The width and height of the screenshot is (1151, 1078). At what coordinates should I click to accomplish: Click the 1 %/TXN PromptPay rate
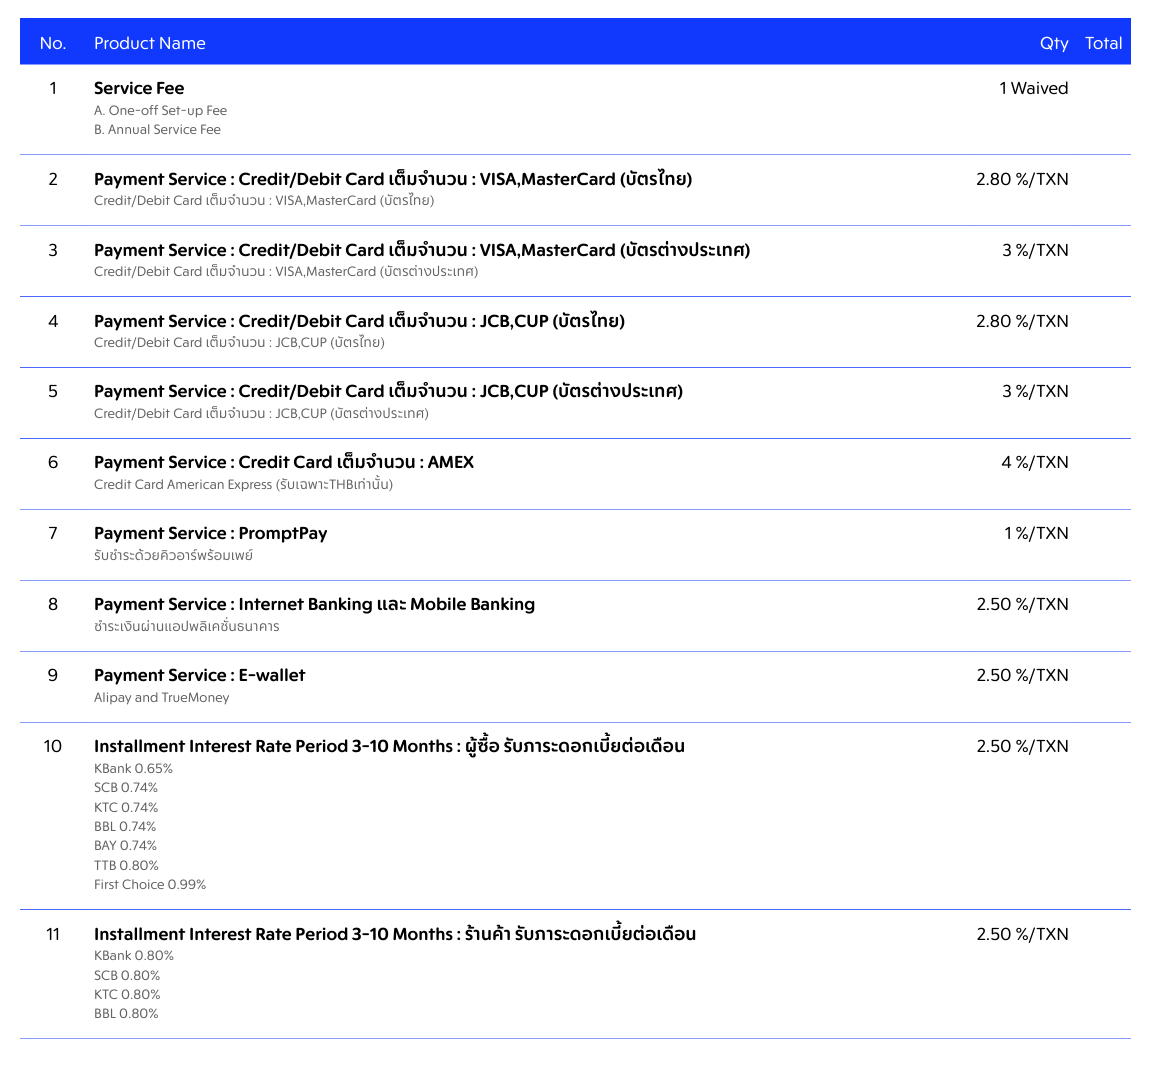click(x=1036, y=533)
